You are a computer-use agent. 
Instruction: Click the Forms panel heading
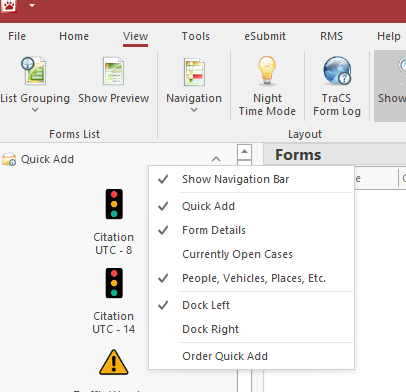point(298,155)
